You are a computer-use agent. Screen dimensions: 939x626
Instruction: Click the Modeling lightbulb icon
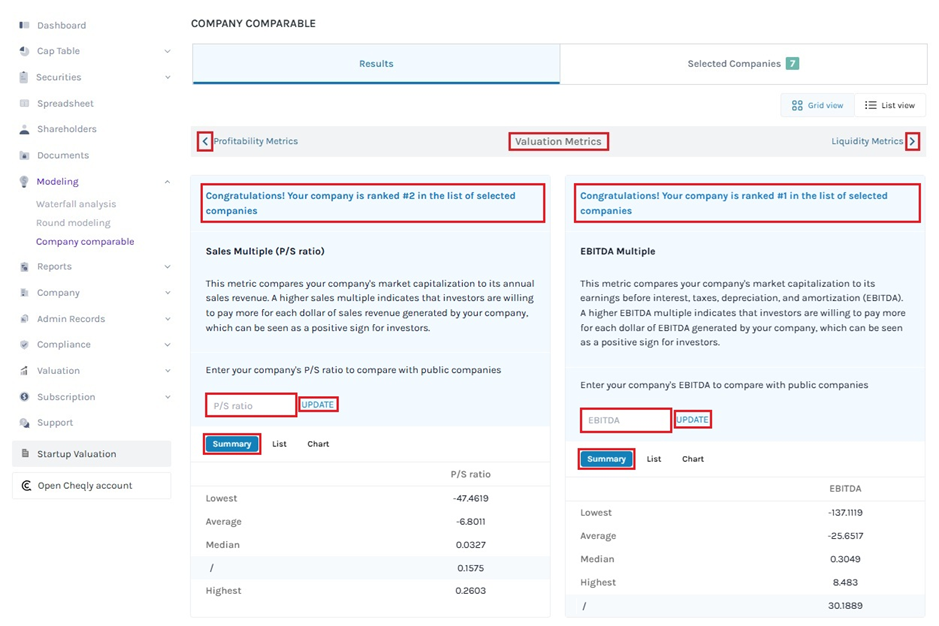tap(24, 182)
